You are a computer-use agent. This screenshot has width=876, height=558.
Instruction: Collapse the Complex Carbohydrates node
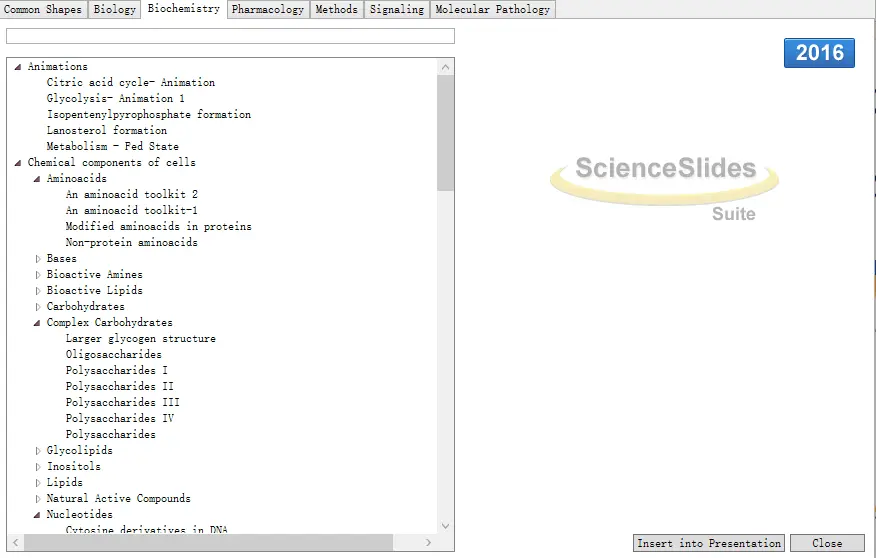click(x=37, y=323)
